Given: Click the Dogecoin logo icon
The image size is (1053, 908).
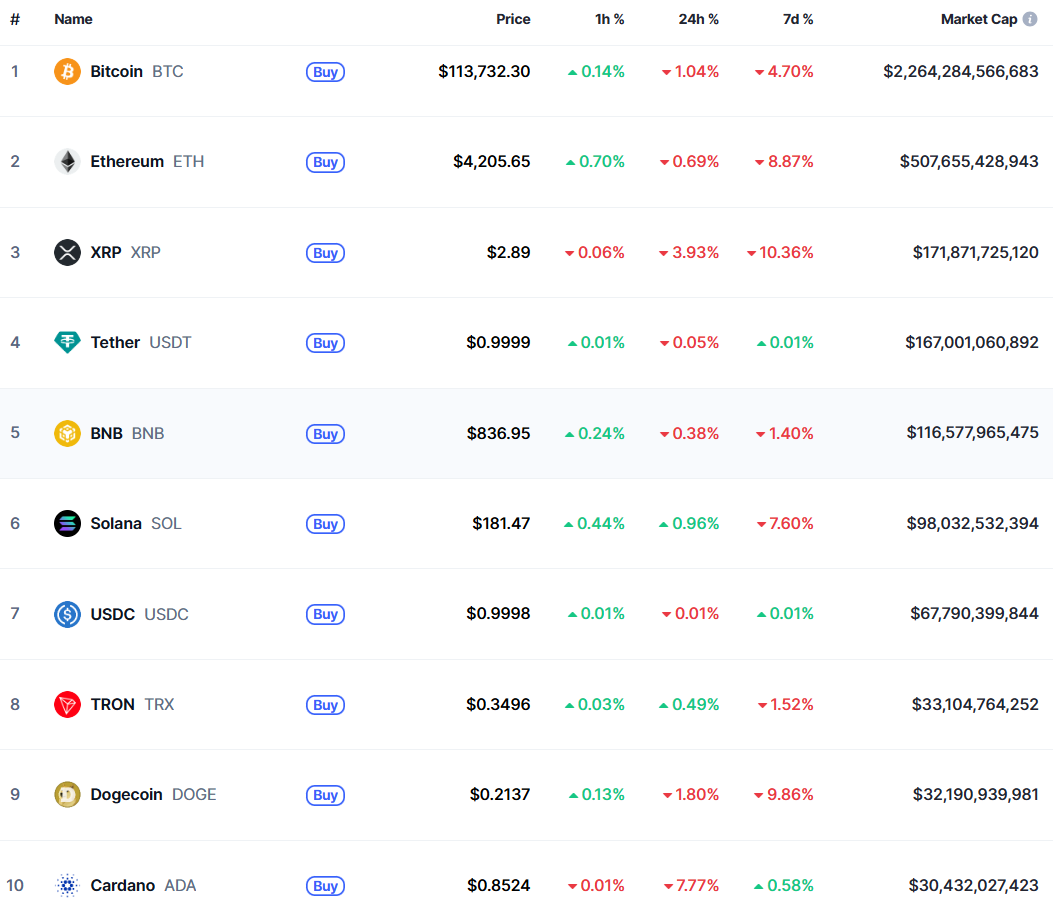Looking at the screenshot, I should pyautogui.click(x=67, y=795).
